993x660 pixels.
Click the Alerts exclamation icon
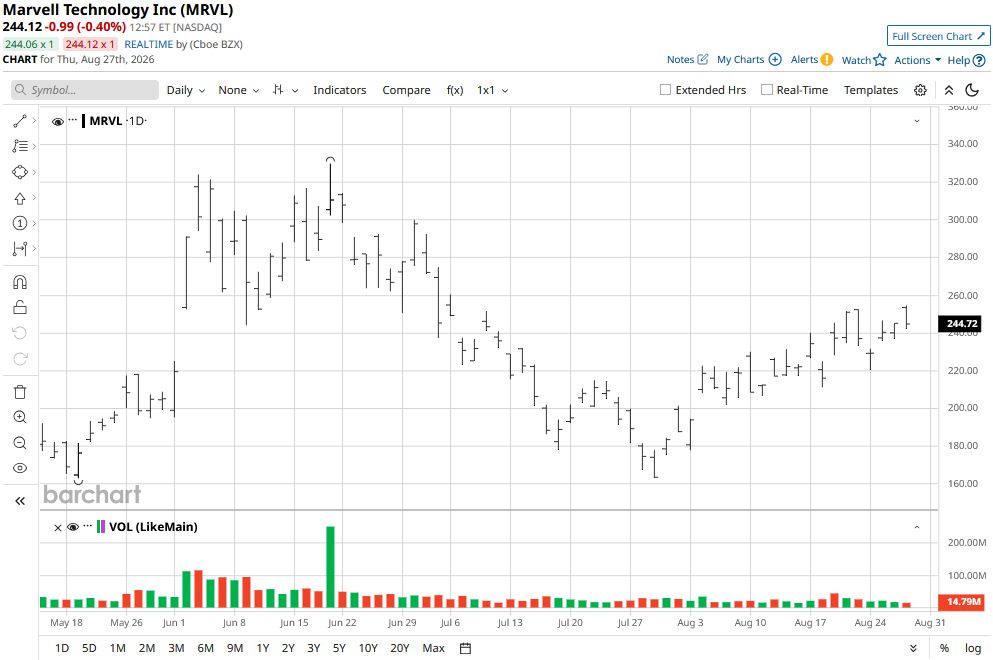click(826, 60)
